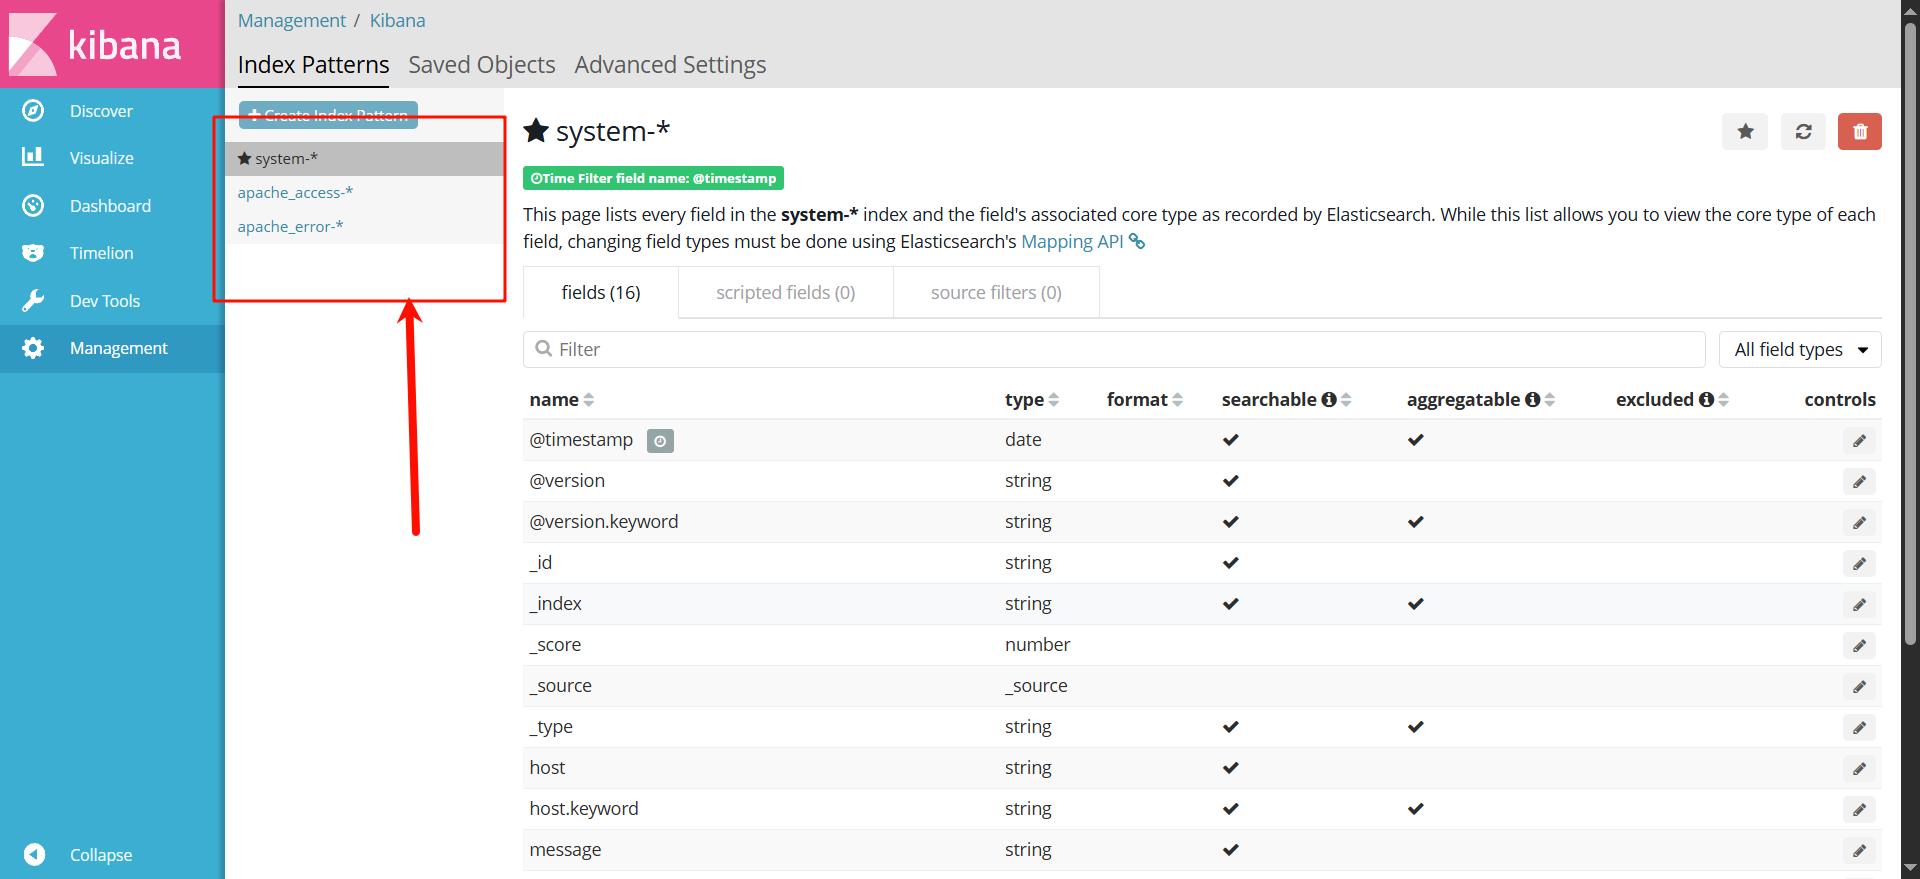Image resolution: width=1920 pixels, height=879 pixels.
Task: Select apache_access-* index pattern
Action: (x=295, y=193)
